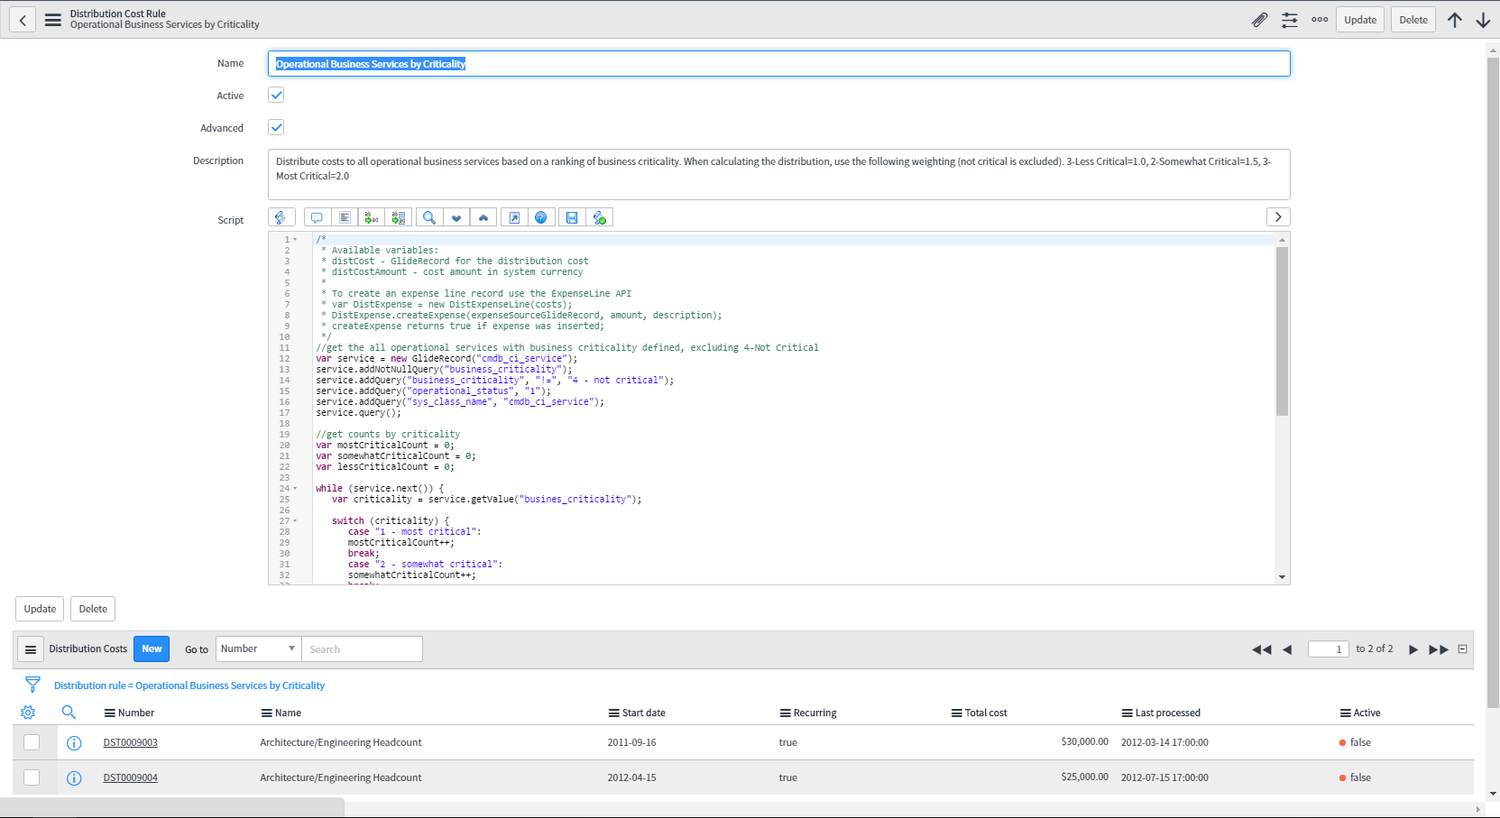Disable the Advanced checkbox
This screenshot has width=1500, height=818.
point(276,127)
